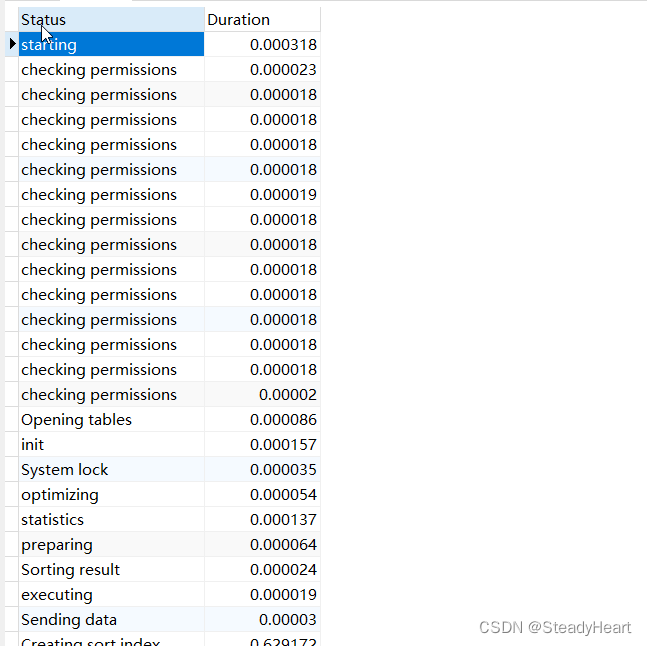Select the 'Creating sort index' row
Viewport: 647px width, 646px height.
pyautogui.click(x=110, y=640)
